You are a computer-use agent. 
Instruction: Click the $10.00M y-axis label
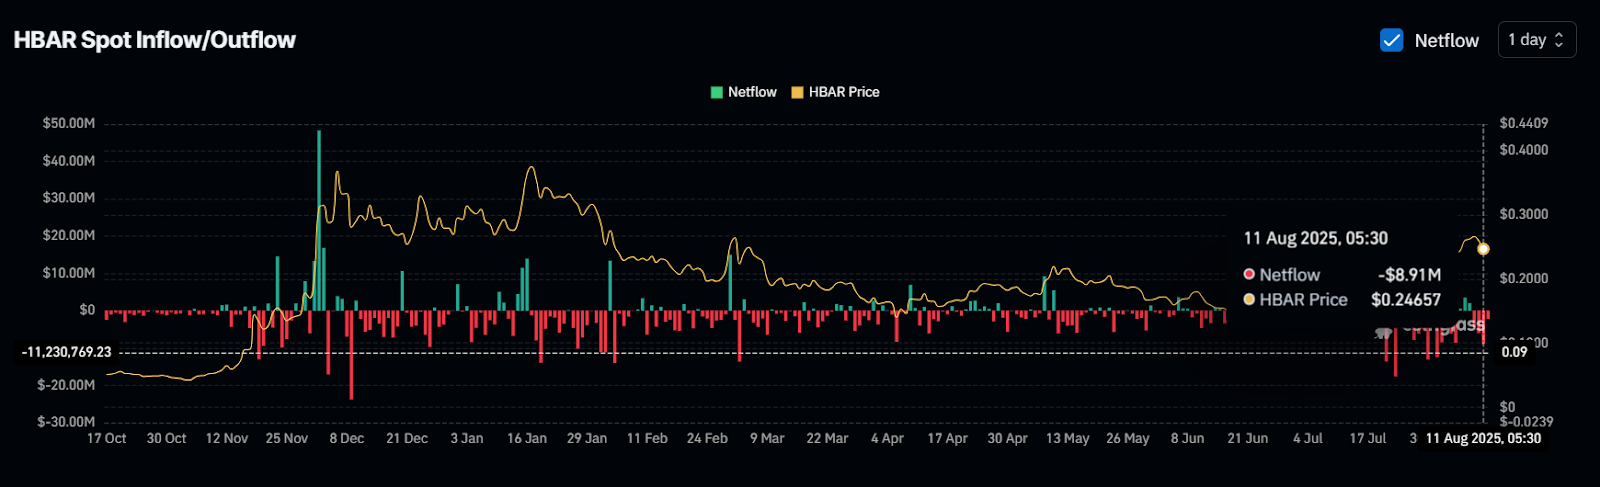pyautogui.click(x=69, y=273)
